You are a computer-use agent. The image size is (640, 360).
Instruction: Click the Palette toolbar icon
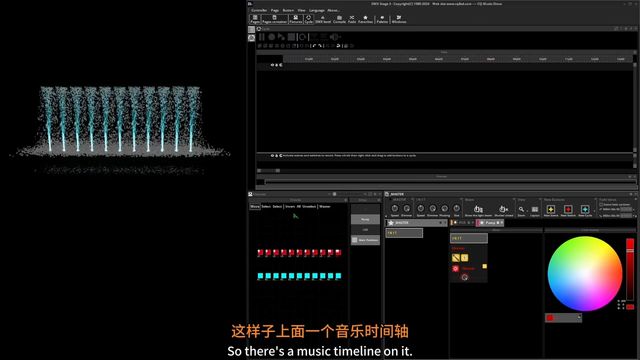[x=382, y=19]
